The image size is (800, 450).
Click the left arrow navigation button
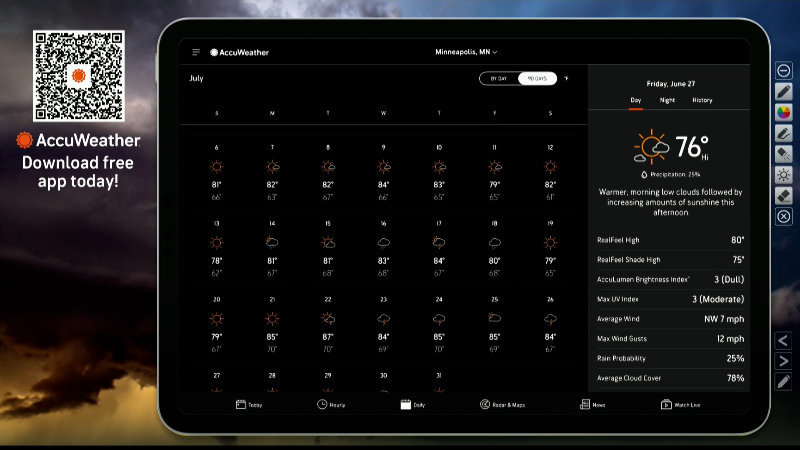click(x=784, y=340)
